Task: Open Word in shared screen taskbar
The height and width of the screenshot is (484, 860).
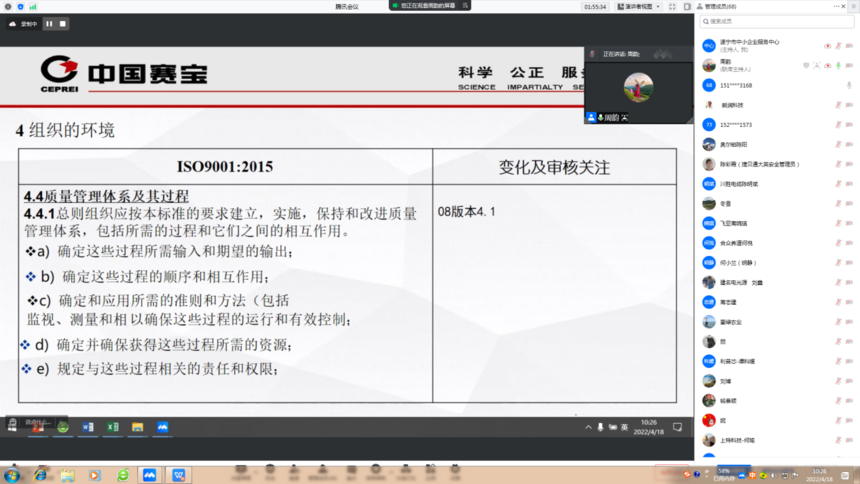Action: click(88, 427)
